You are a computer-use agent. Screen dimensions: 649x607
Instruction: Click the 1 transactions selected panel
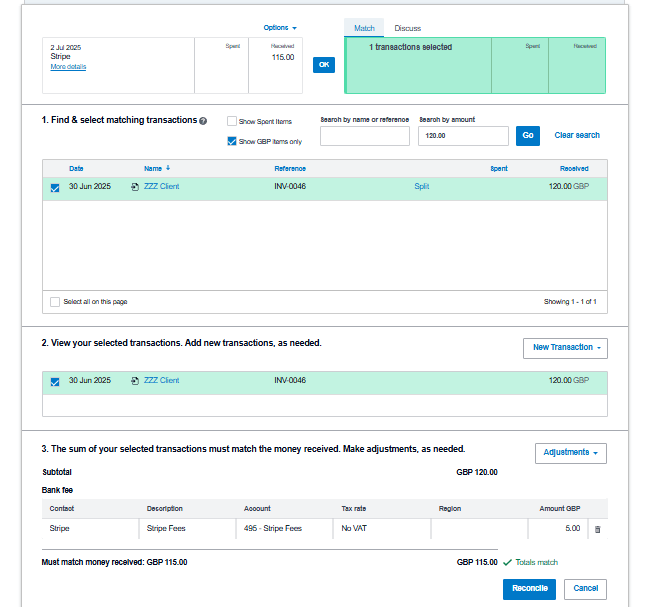click(475, 65)
